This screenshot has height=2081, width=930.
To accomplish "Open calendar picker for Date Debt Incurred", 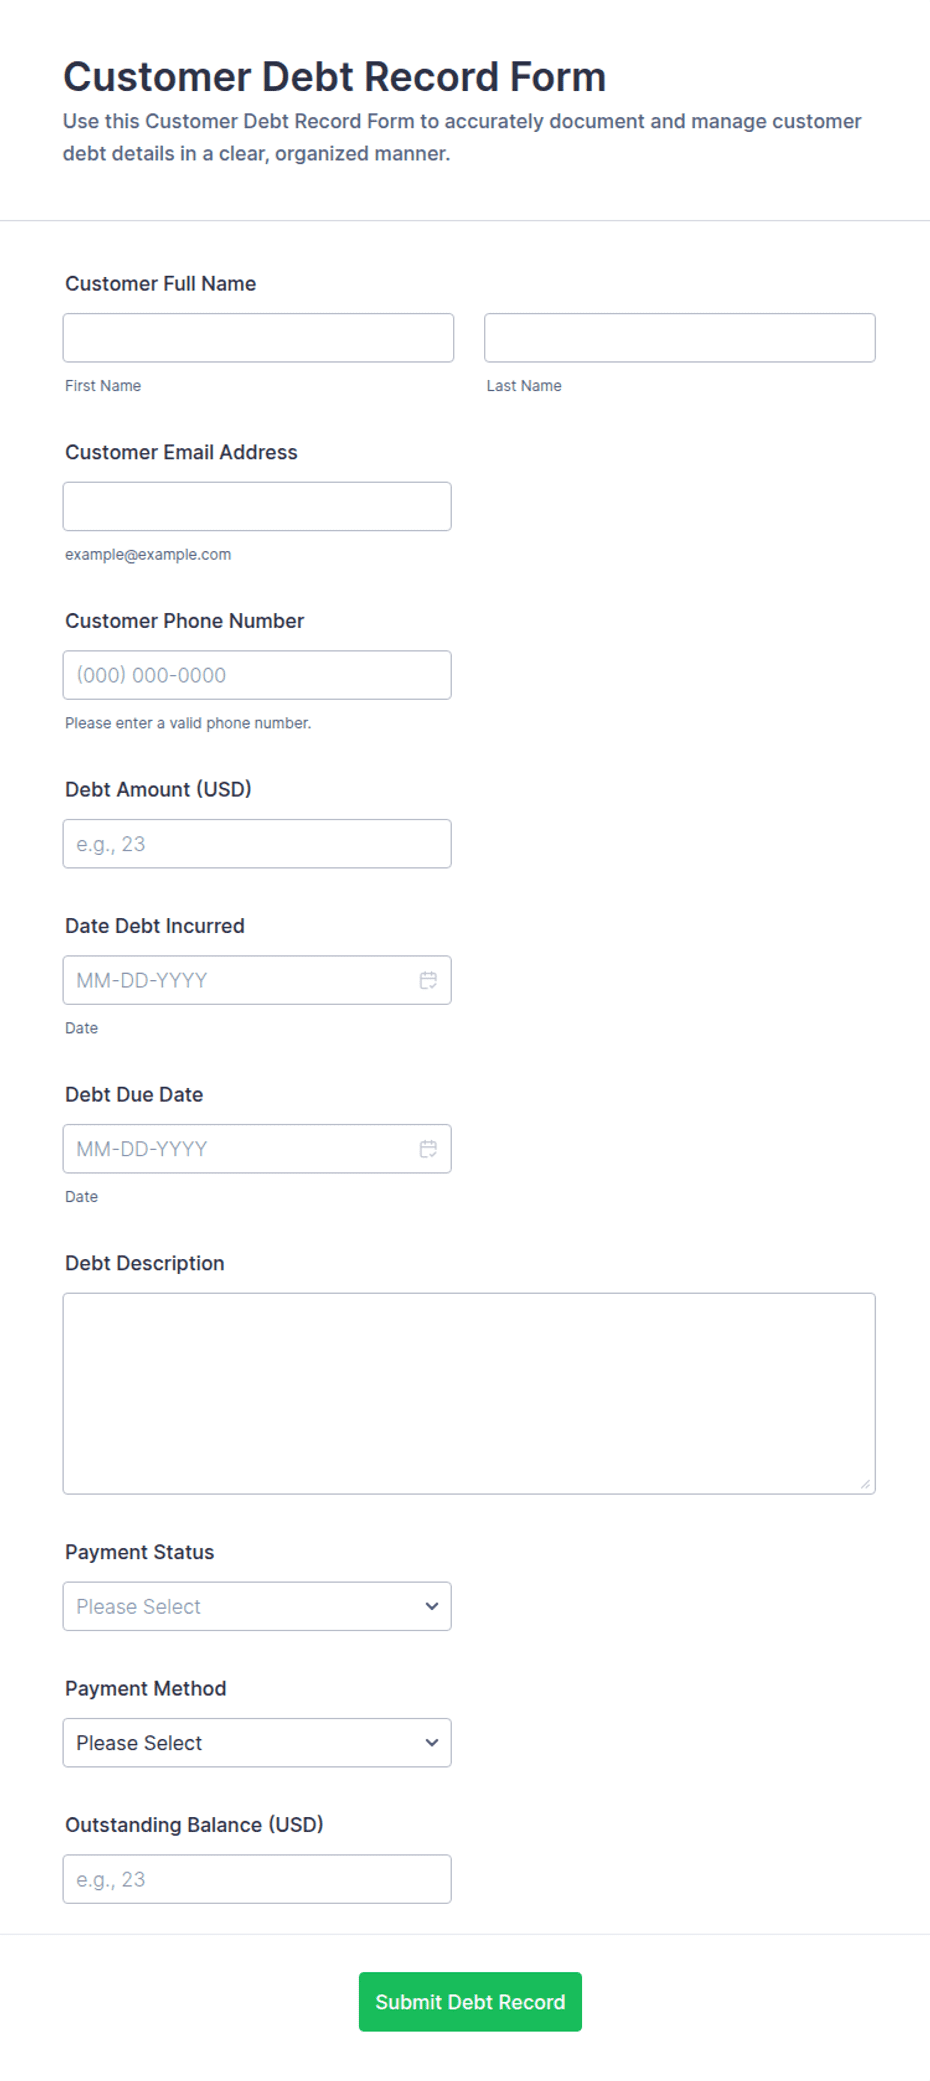I will pyautogui.click(x=428, y=980).
